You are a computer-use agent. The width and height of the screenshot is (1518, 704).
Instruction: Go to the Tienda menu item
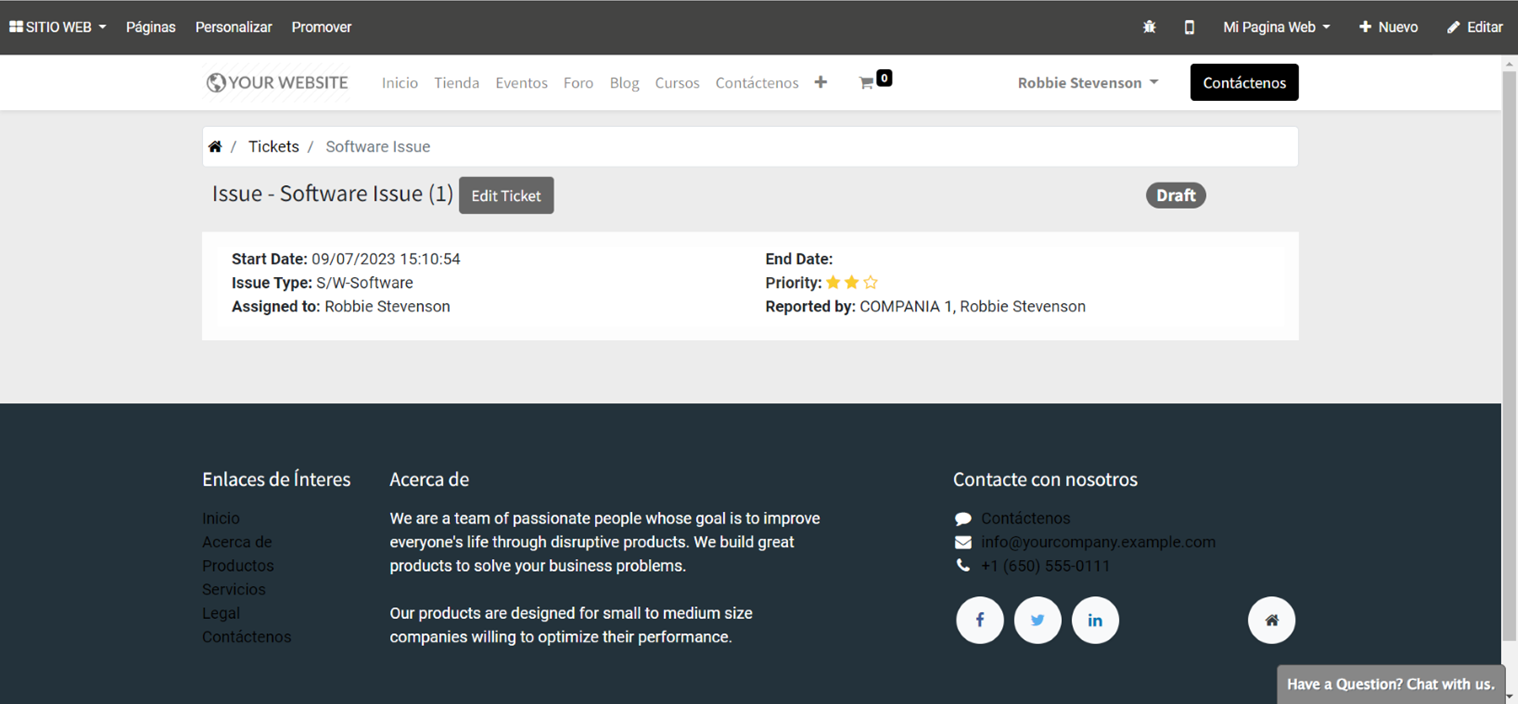[x=456, y=83]
